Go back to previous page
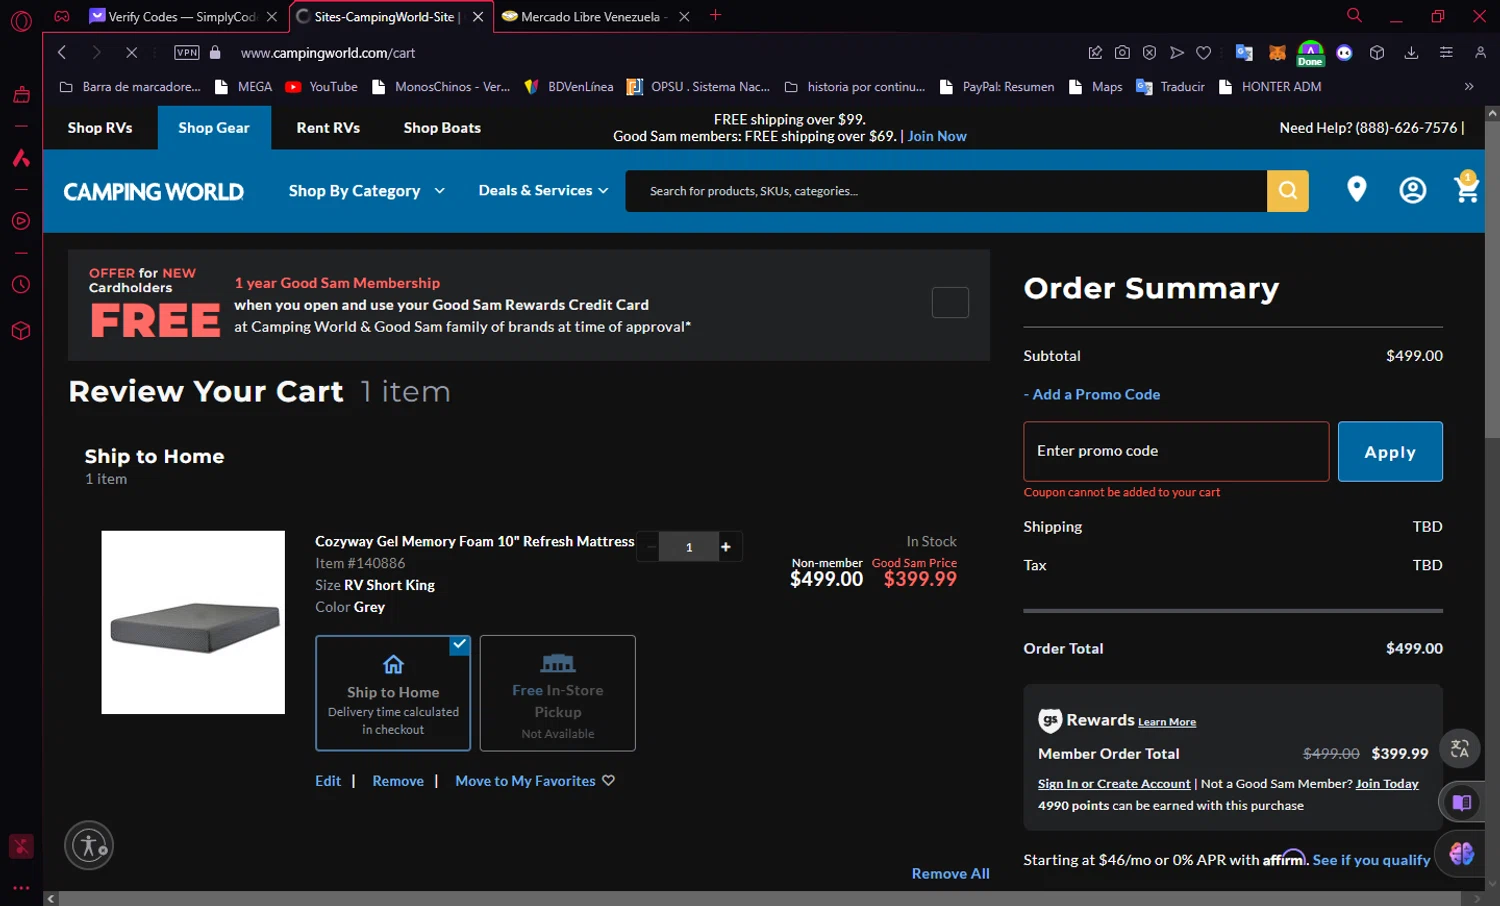The image size is (1500, 906). point(62,52)
